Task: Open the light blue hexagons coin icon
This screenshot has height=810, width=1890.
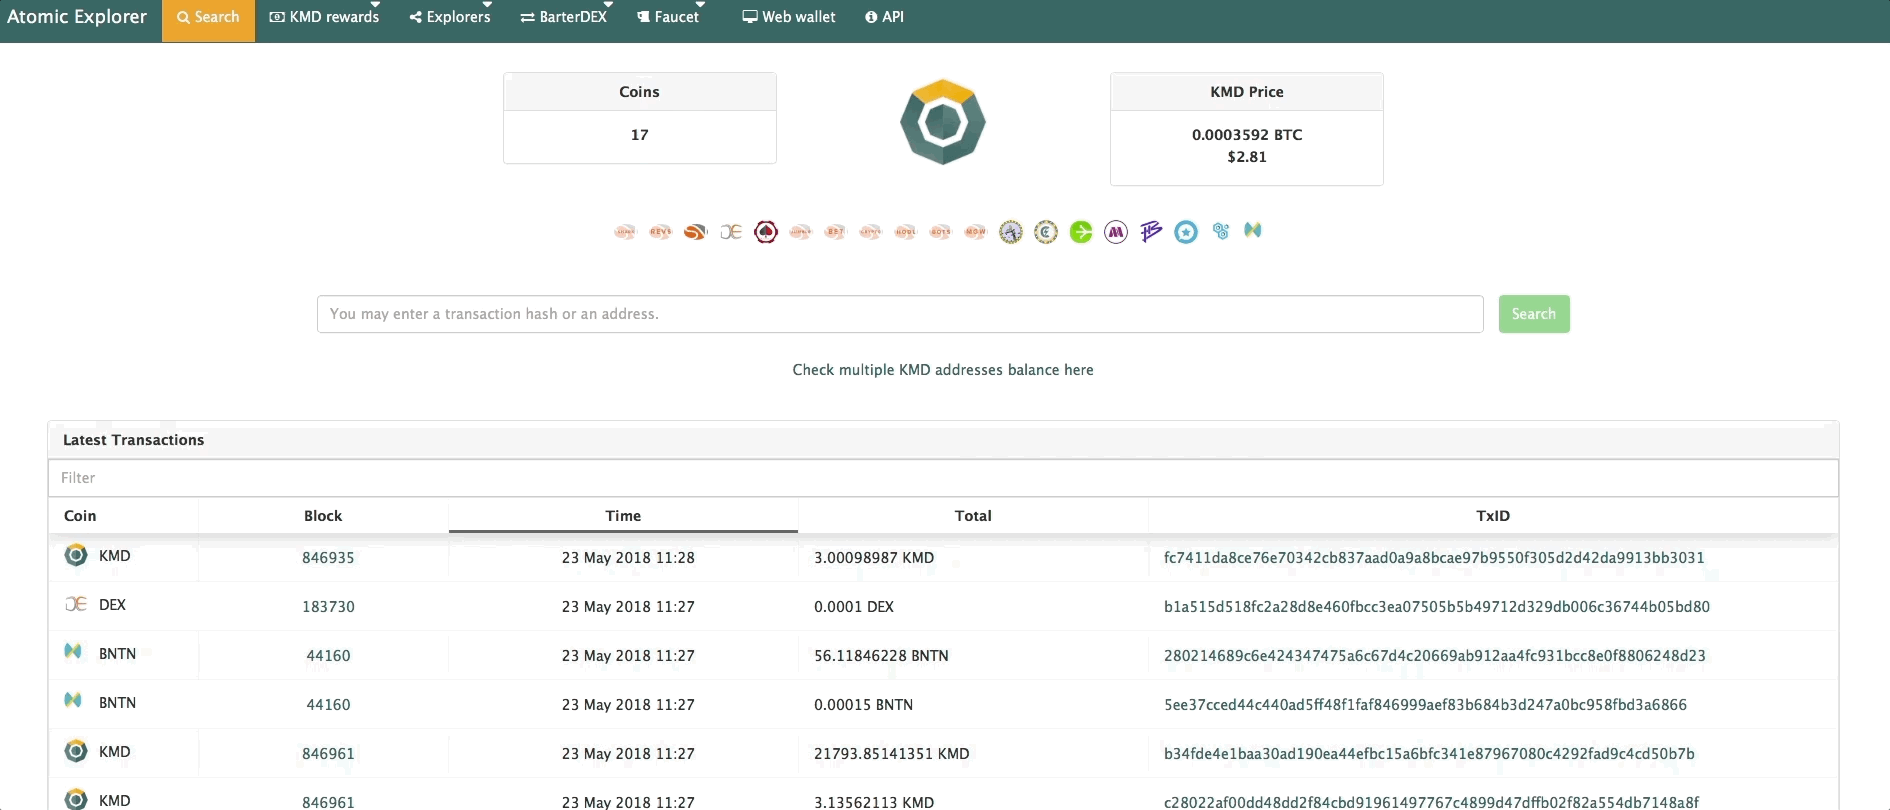Action: point(1221,231)
